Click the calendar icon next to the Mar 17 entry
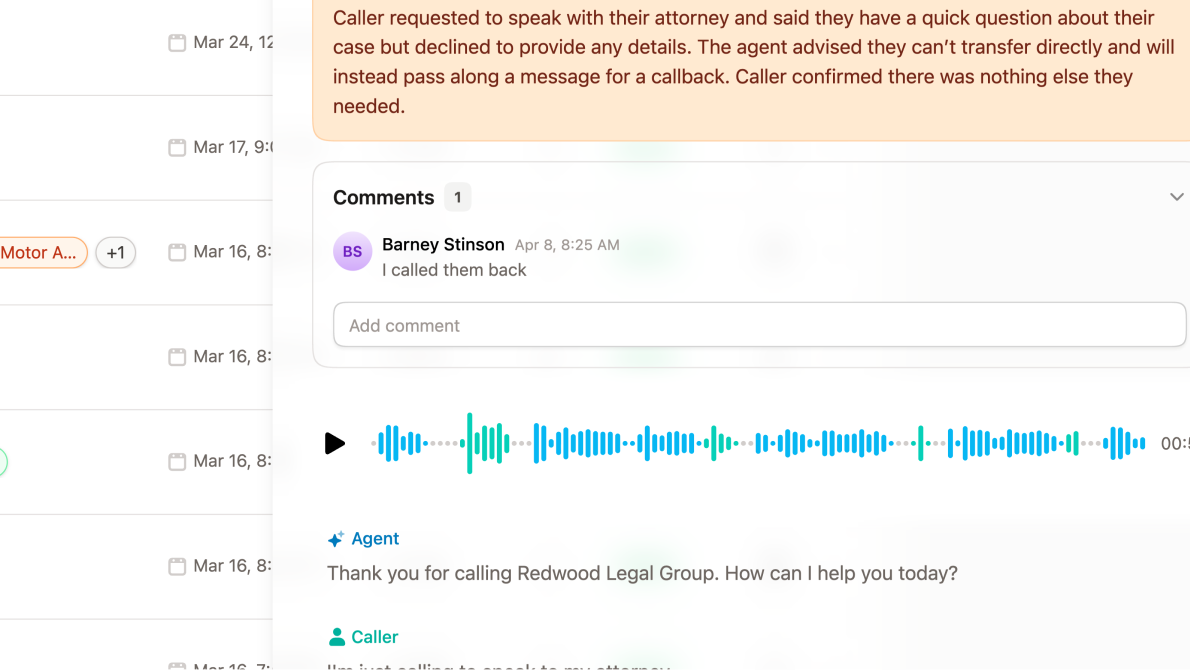 [x=177, y=147]
